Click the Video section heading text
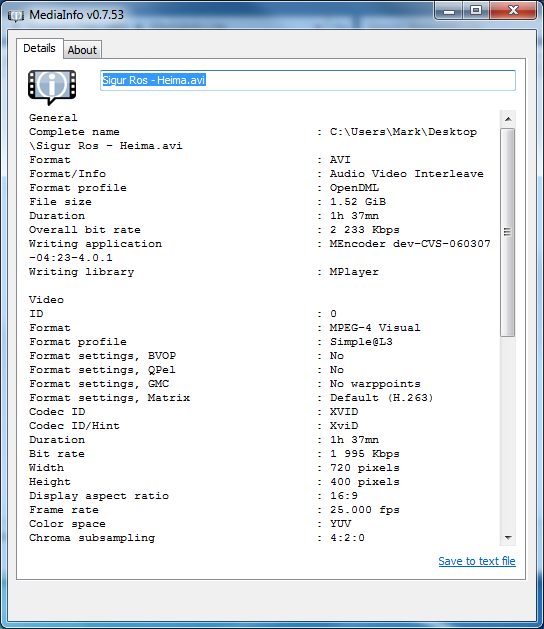 46,300
